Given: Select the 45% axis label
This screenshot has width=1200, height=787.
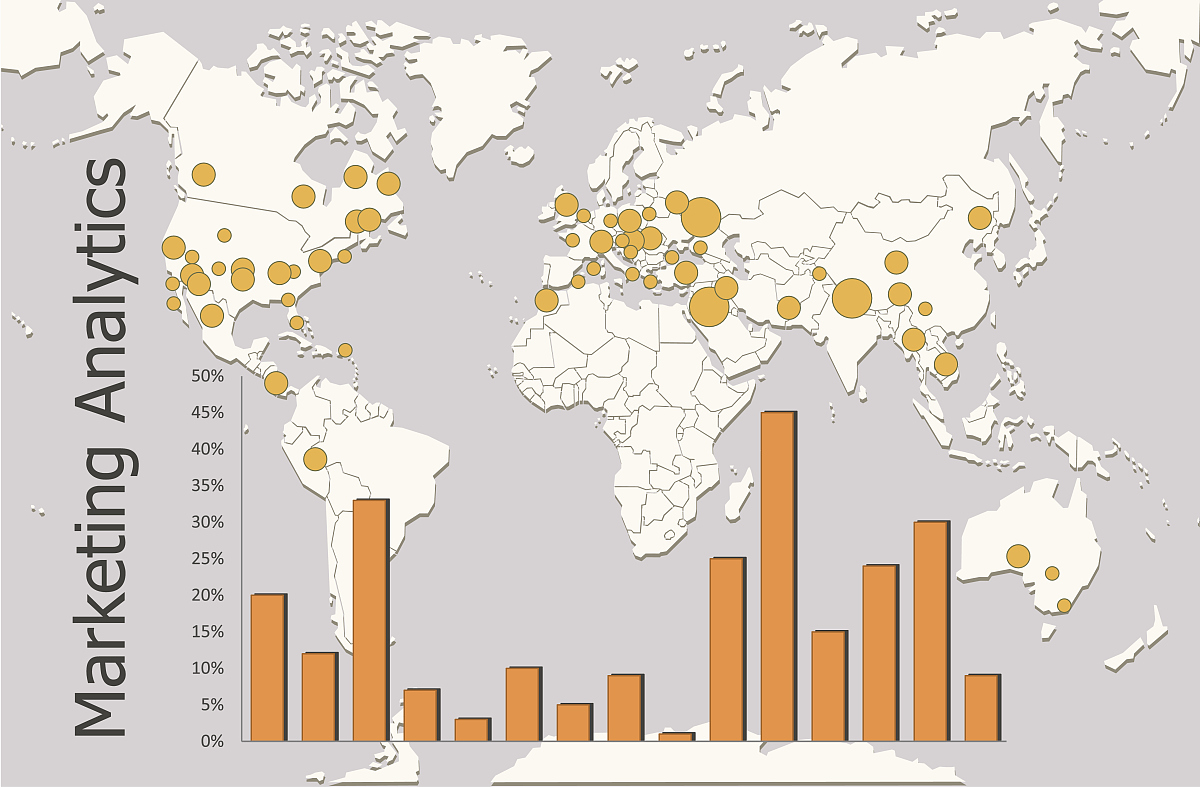Looking at the screenshot, I should click(x=207, y=413).
